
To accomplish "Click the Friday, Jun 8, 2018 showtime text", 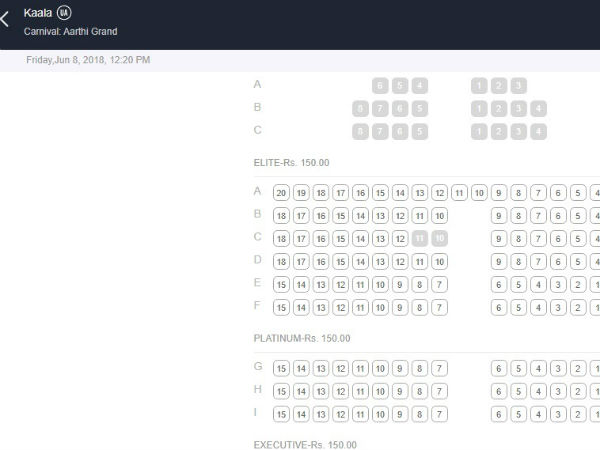I will click(89, 60).
